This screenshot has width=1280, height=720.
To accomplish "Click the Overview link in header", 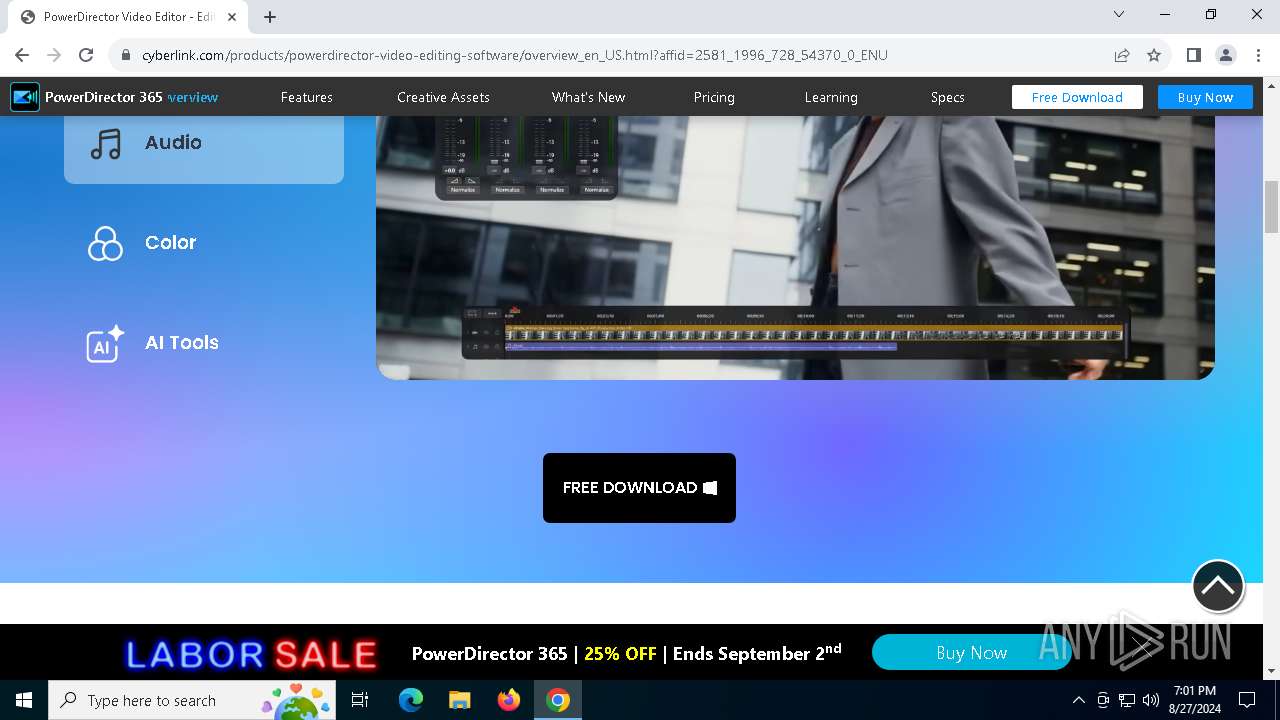I will point(194,97).
